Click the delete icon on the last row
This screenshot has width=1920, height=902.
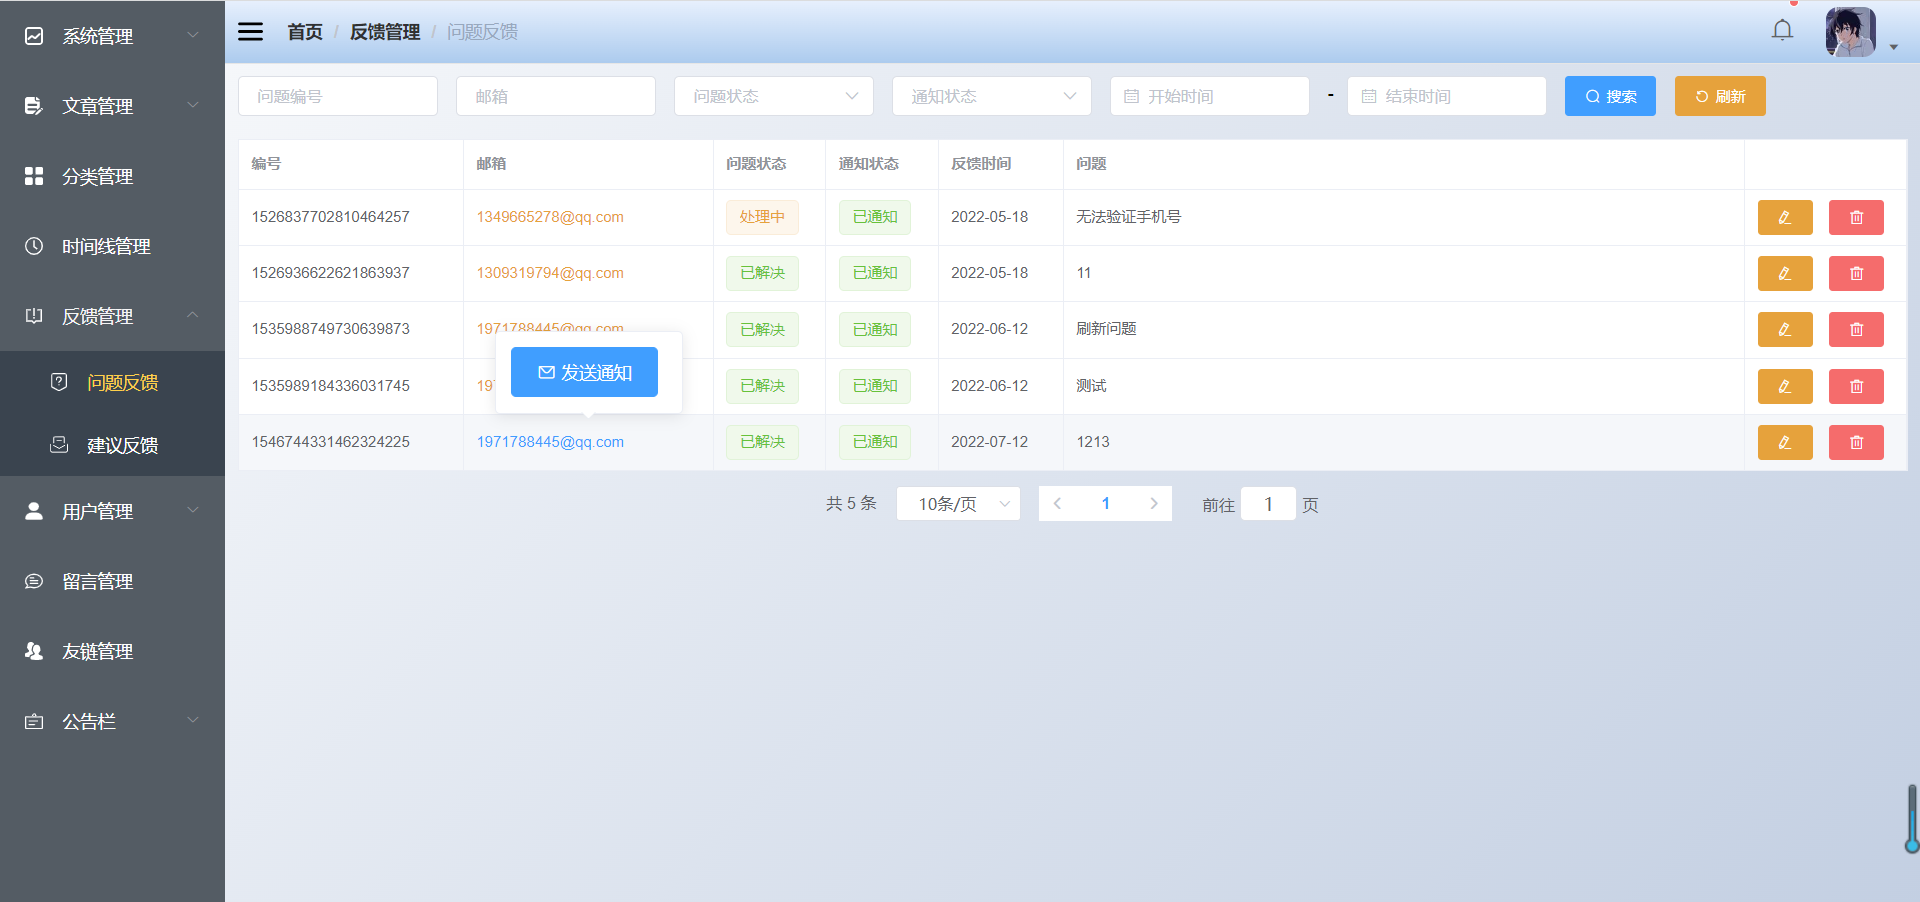(1856, 442)
